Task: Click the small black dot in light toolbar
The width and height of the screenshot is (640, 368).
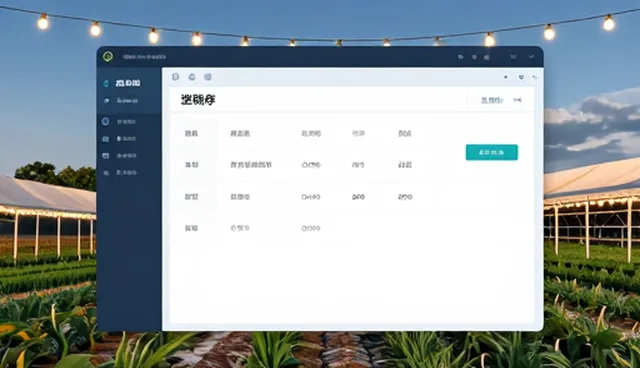Action: pyautogui.click(x=506, y=77)
